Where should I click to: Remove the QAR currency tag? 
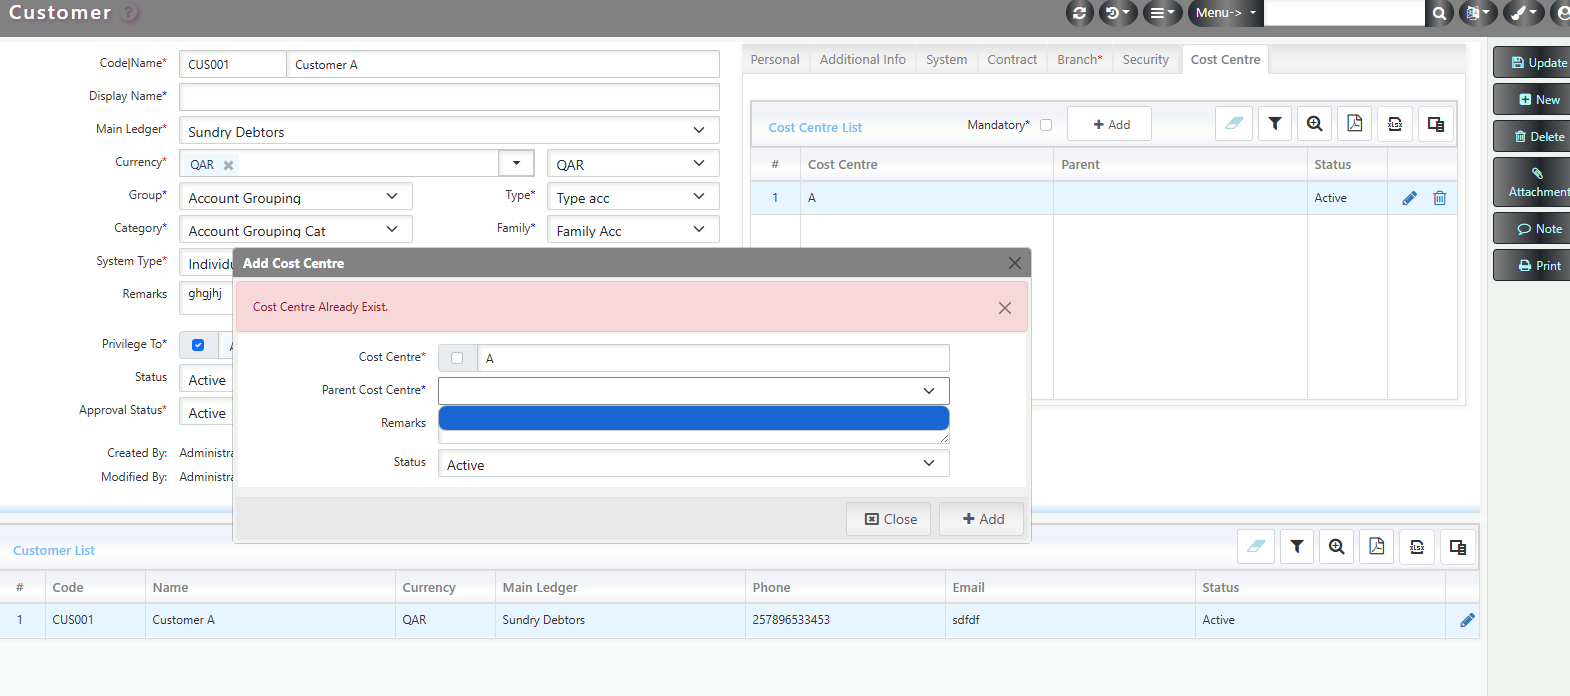coord(228,165)
